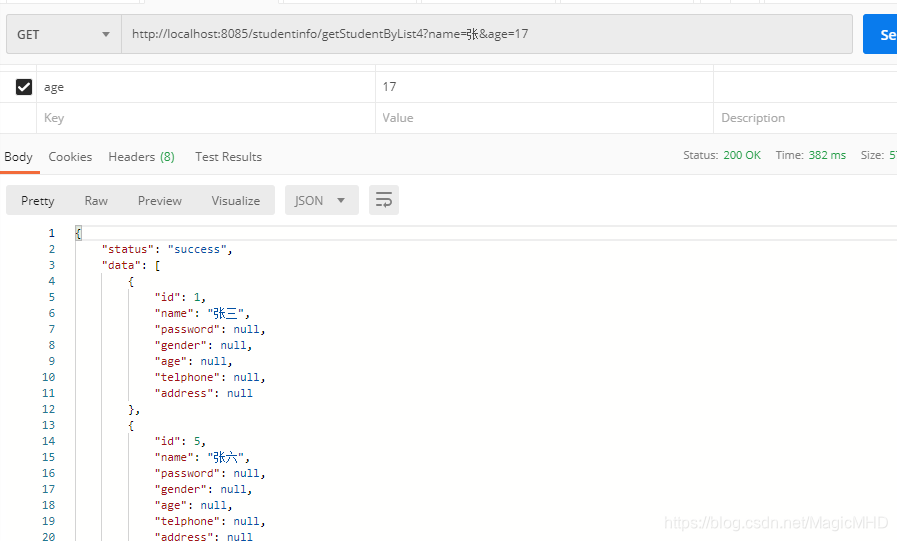This screenshot has height=541, width=897.
Task: Select the Raw view mode
Action: pyautogui.click(x=96, y=201)
